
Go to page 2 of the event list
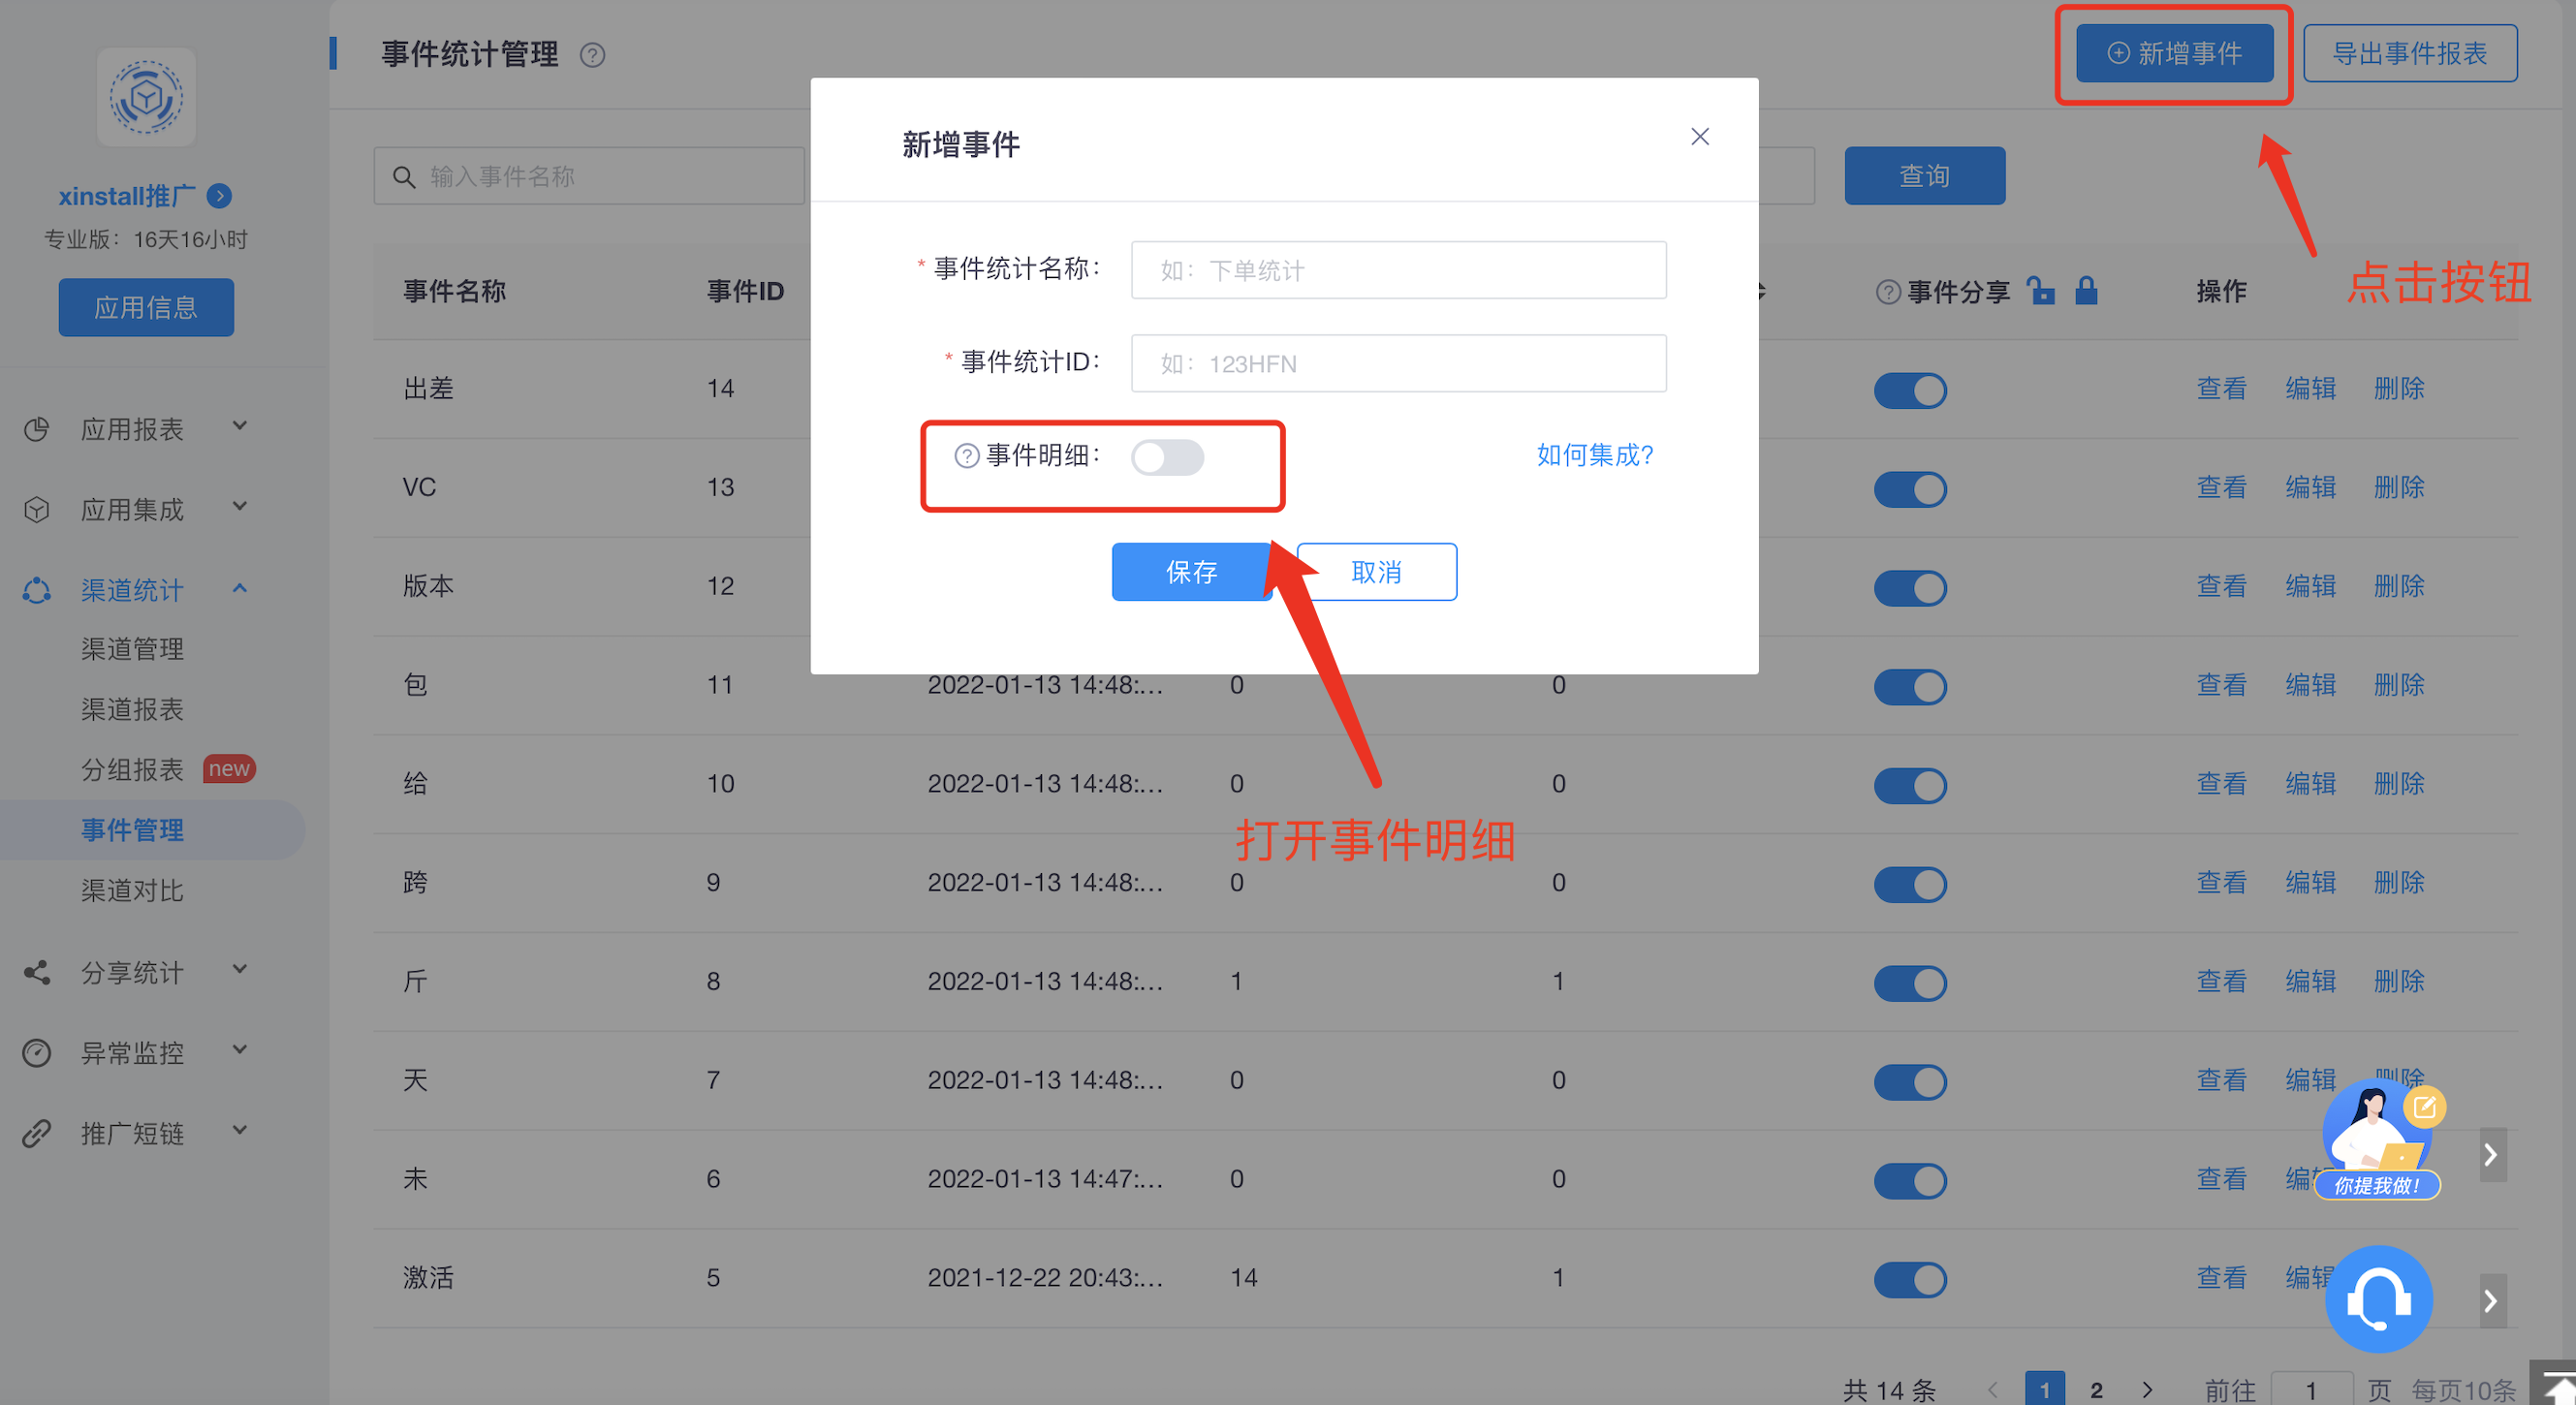pyautogui.click(x=2096, y=1390)
